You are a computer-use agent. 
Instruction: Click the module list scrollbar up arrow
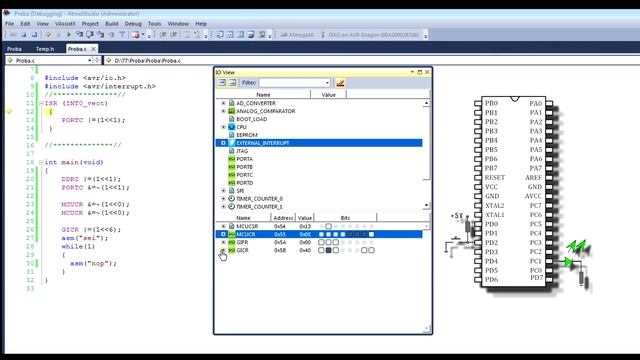pyautogui.click(x=426, y=103)
